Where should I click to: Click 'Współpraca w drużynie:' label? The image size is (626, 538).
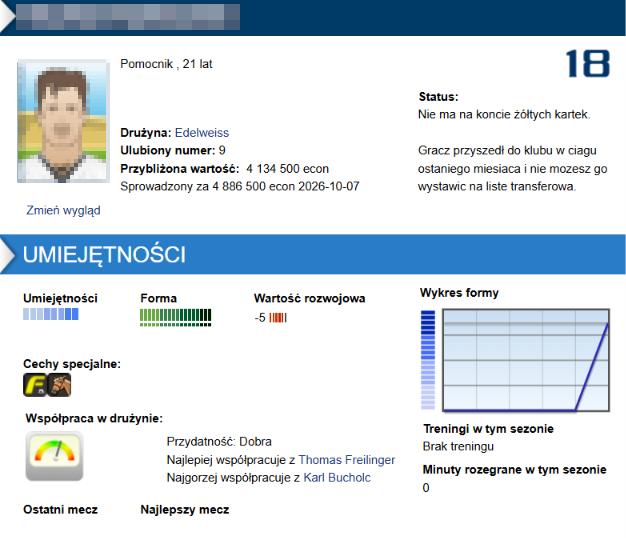[x=94, y=418]
